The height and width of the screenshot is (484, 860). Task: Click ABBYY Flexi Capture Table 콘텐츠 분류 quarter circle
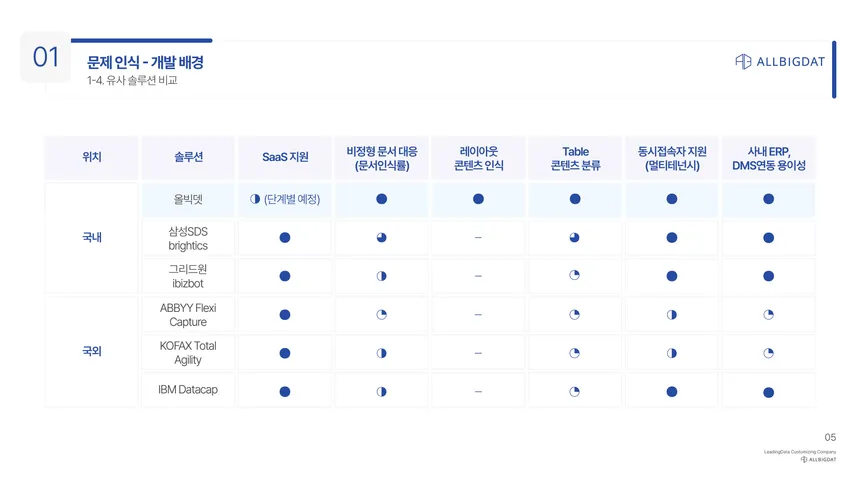click(574, 314)
